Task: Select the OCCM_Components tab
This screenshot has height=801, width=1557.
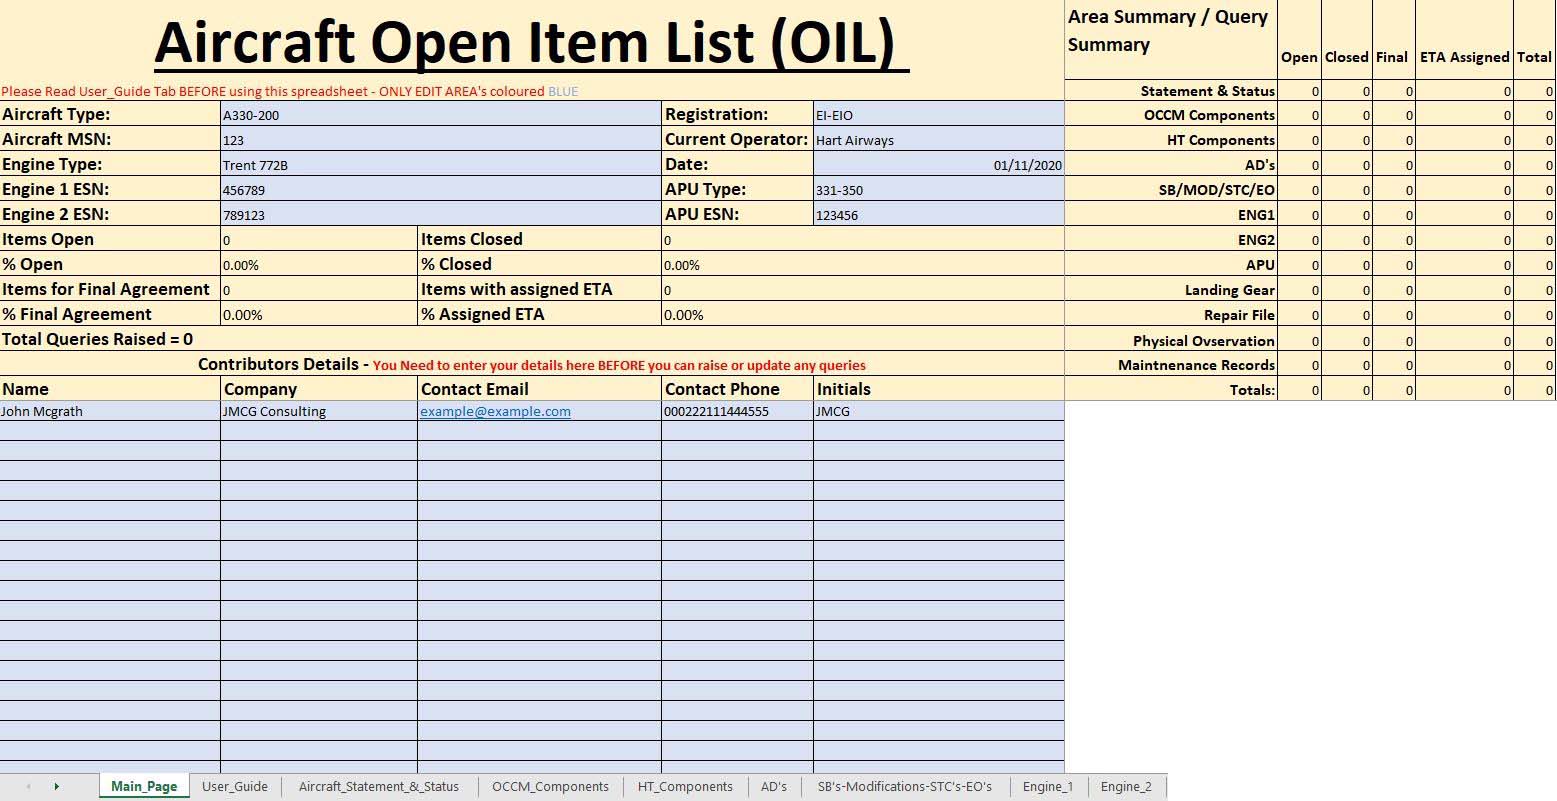Action: pos(550,786)
